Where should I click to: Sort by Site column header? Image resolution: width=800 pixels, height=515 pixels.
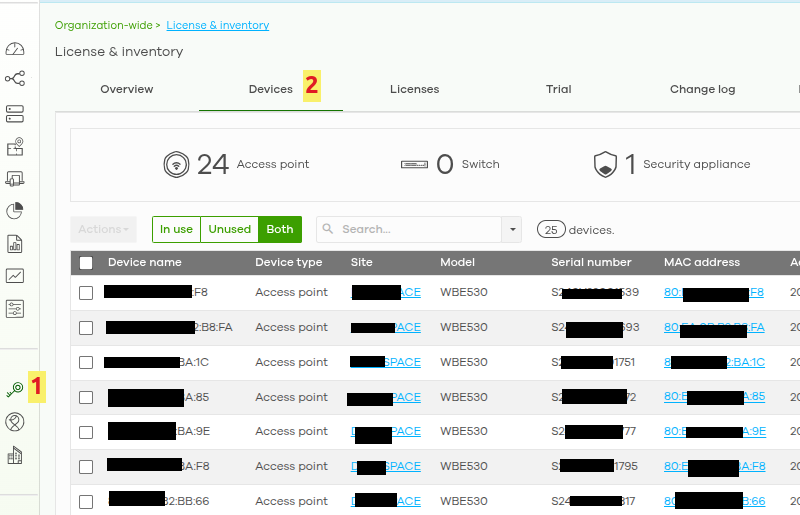point(362,262)
